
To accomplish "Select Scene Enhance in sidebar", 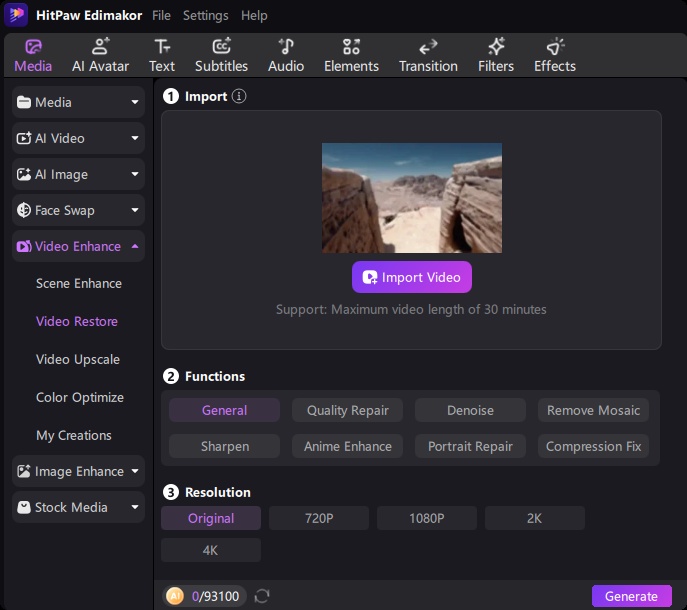I will [x=79, y=284].
